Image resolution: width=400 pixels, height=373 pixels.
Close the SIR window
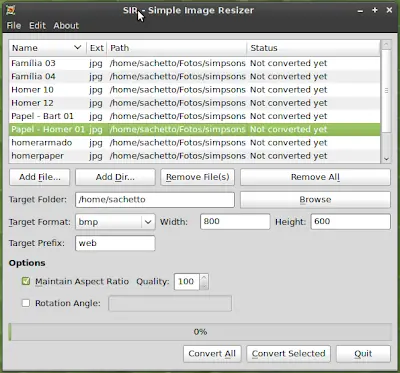(389, 10)
